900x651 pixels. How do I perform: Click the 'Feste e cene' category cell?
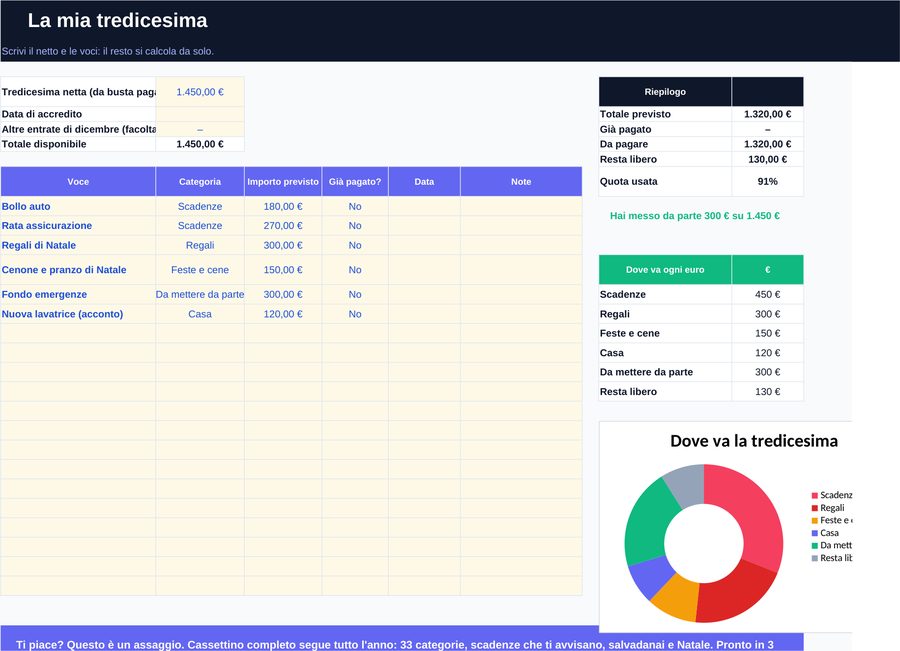pyautogui.click(x=200, y=270)
